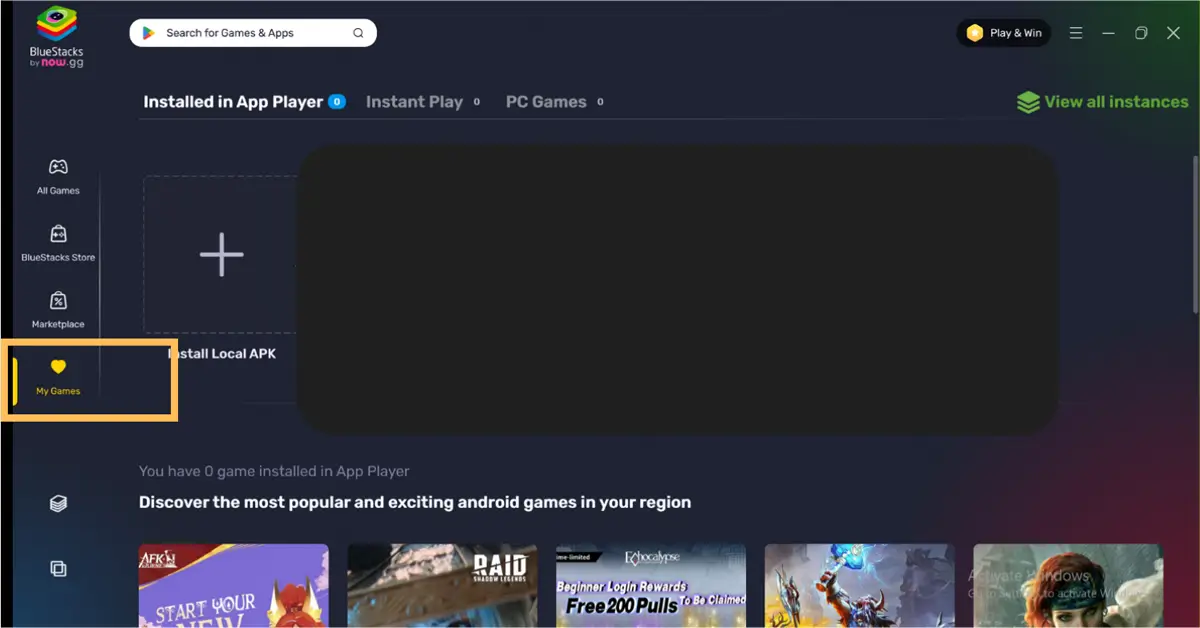The width and height of the screenshot is (1200, 628).
Task: Click the search magnifier icon
Action: click(358, 33)
